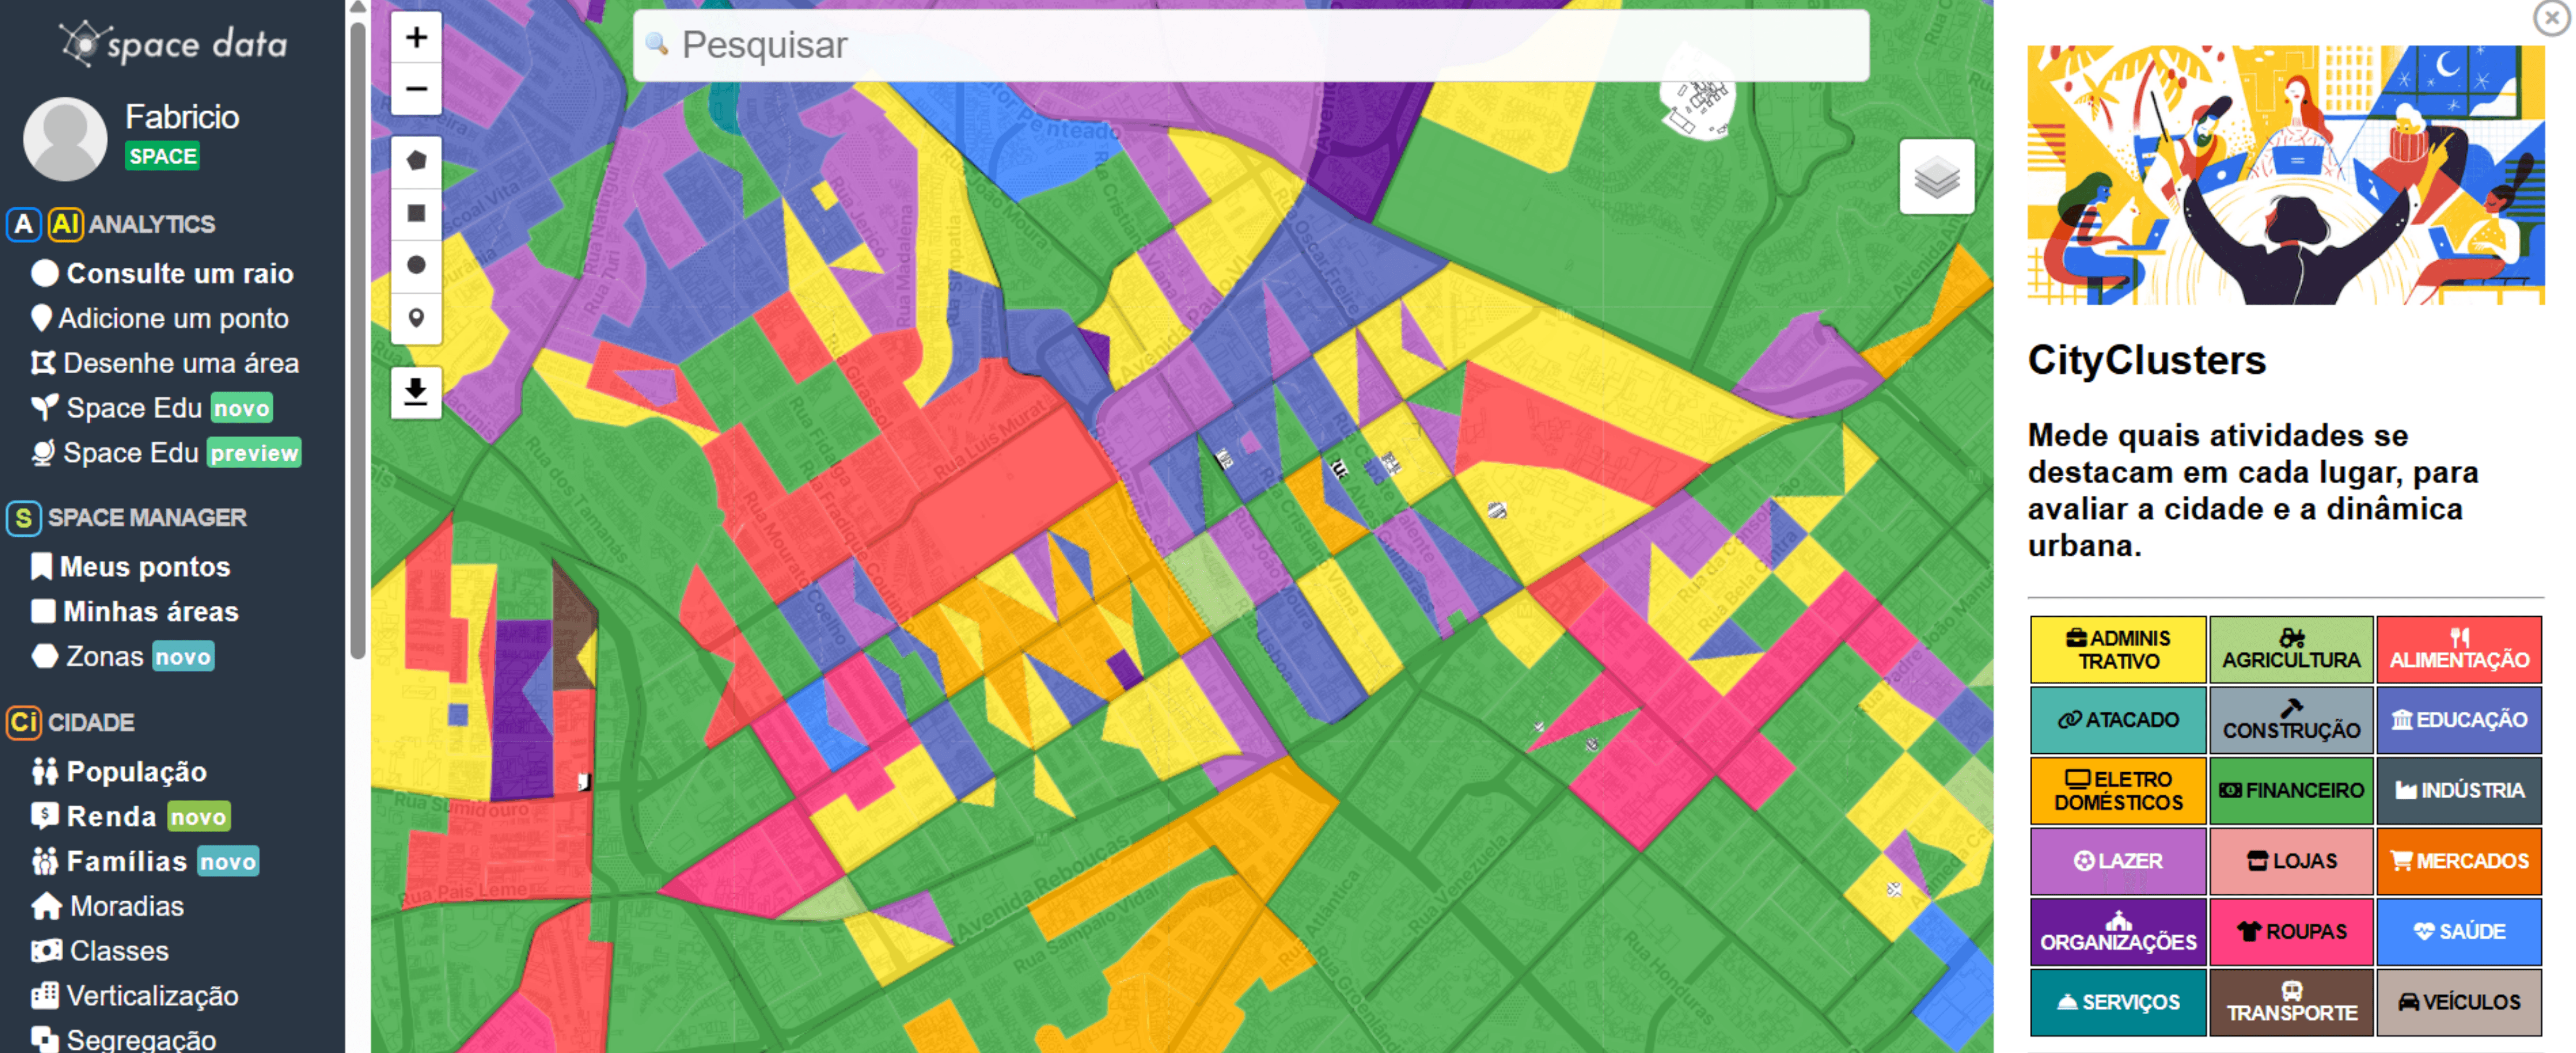Click the Meus pontos link

point(144,567)
